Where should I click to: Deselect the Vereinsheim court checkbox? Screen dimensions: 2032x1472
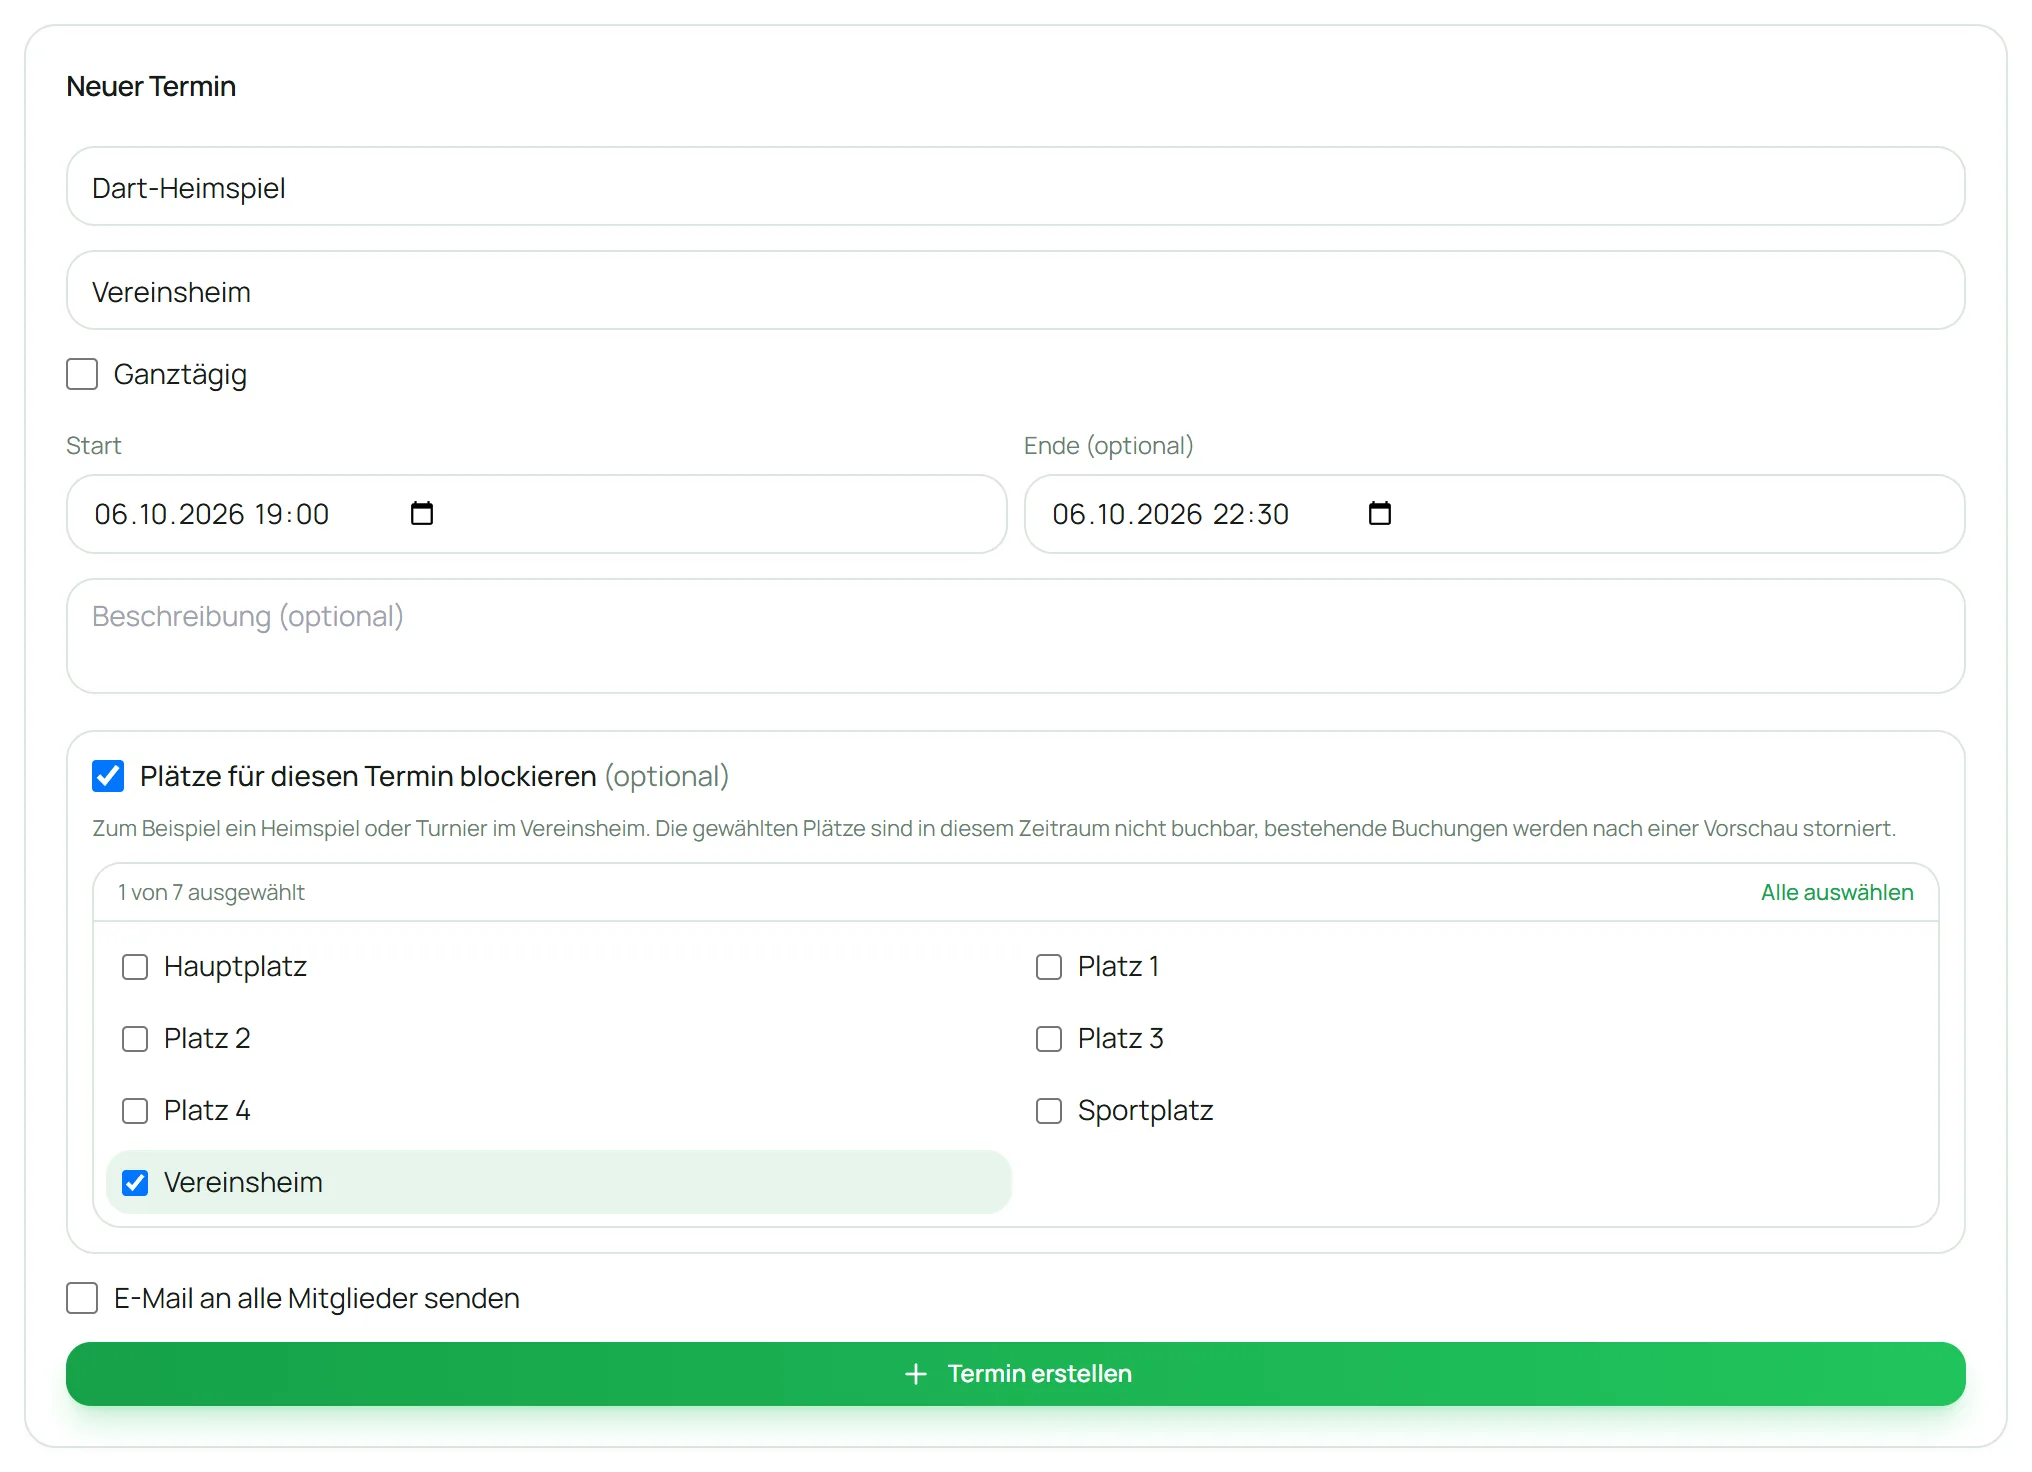pyautogui.click(x=135, y=1183)
